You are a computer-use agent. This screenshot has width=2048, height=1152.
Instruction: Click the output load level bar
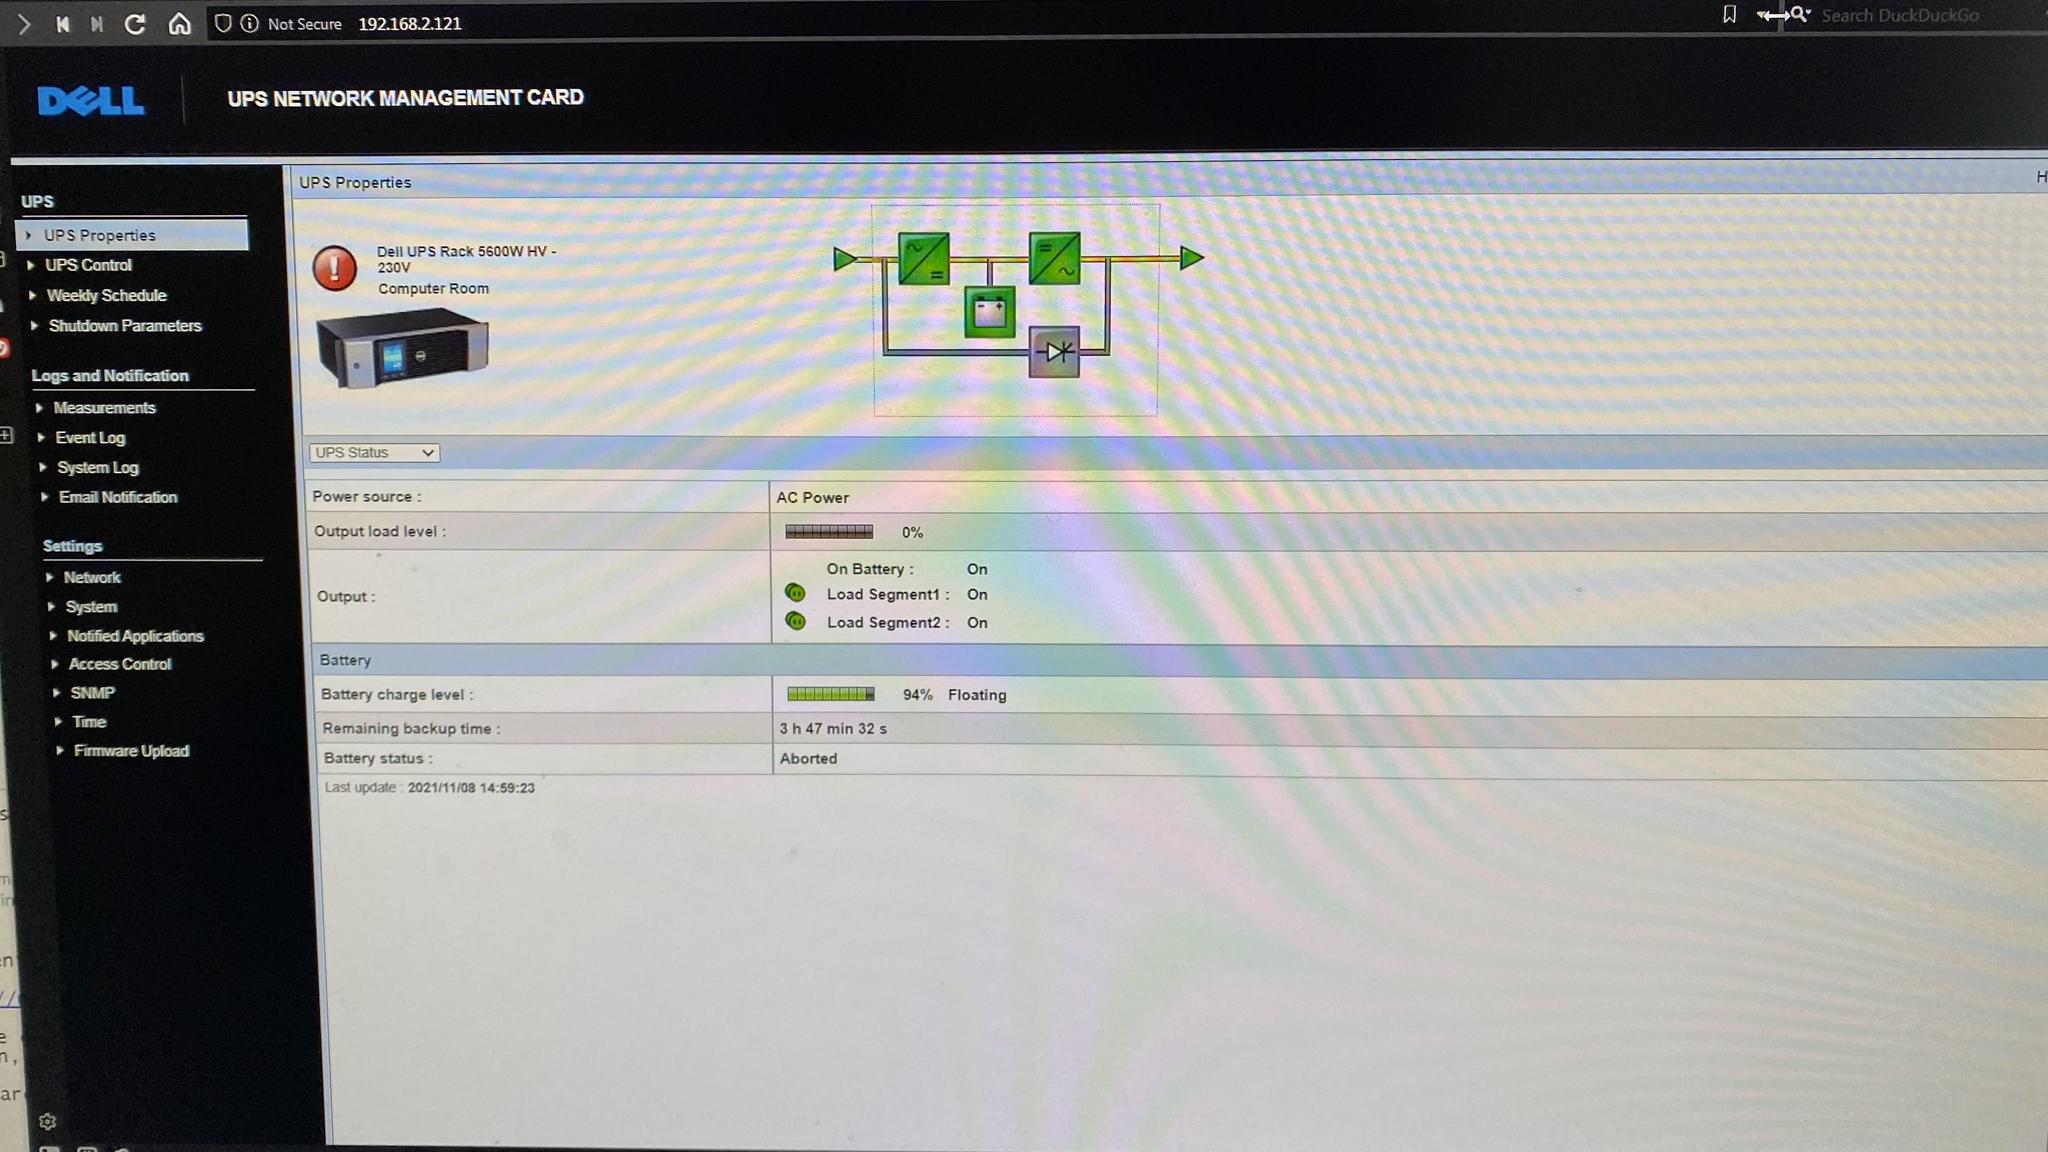(829, 532)
